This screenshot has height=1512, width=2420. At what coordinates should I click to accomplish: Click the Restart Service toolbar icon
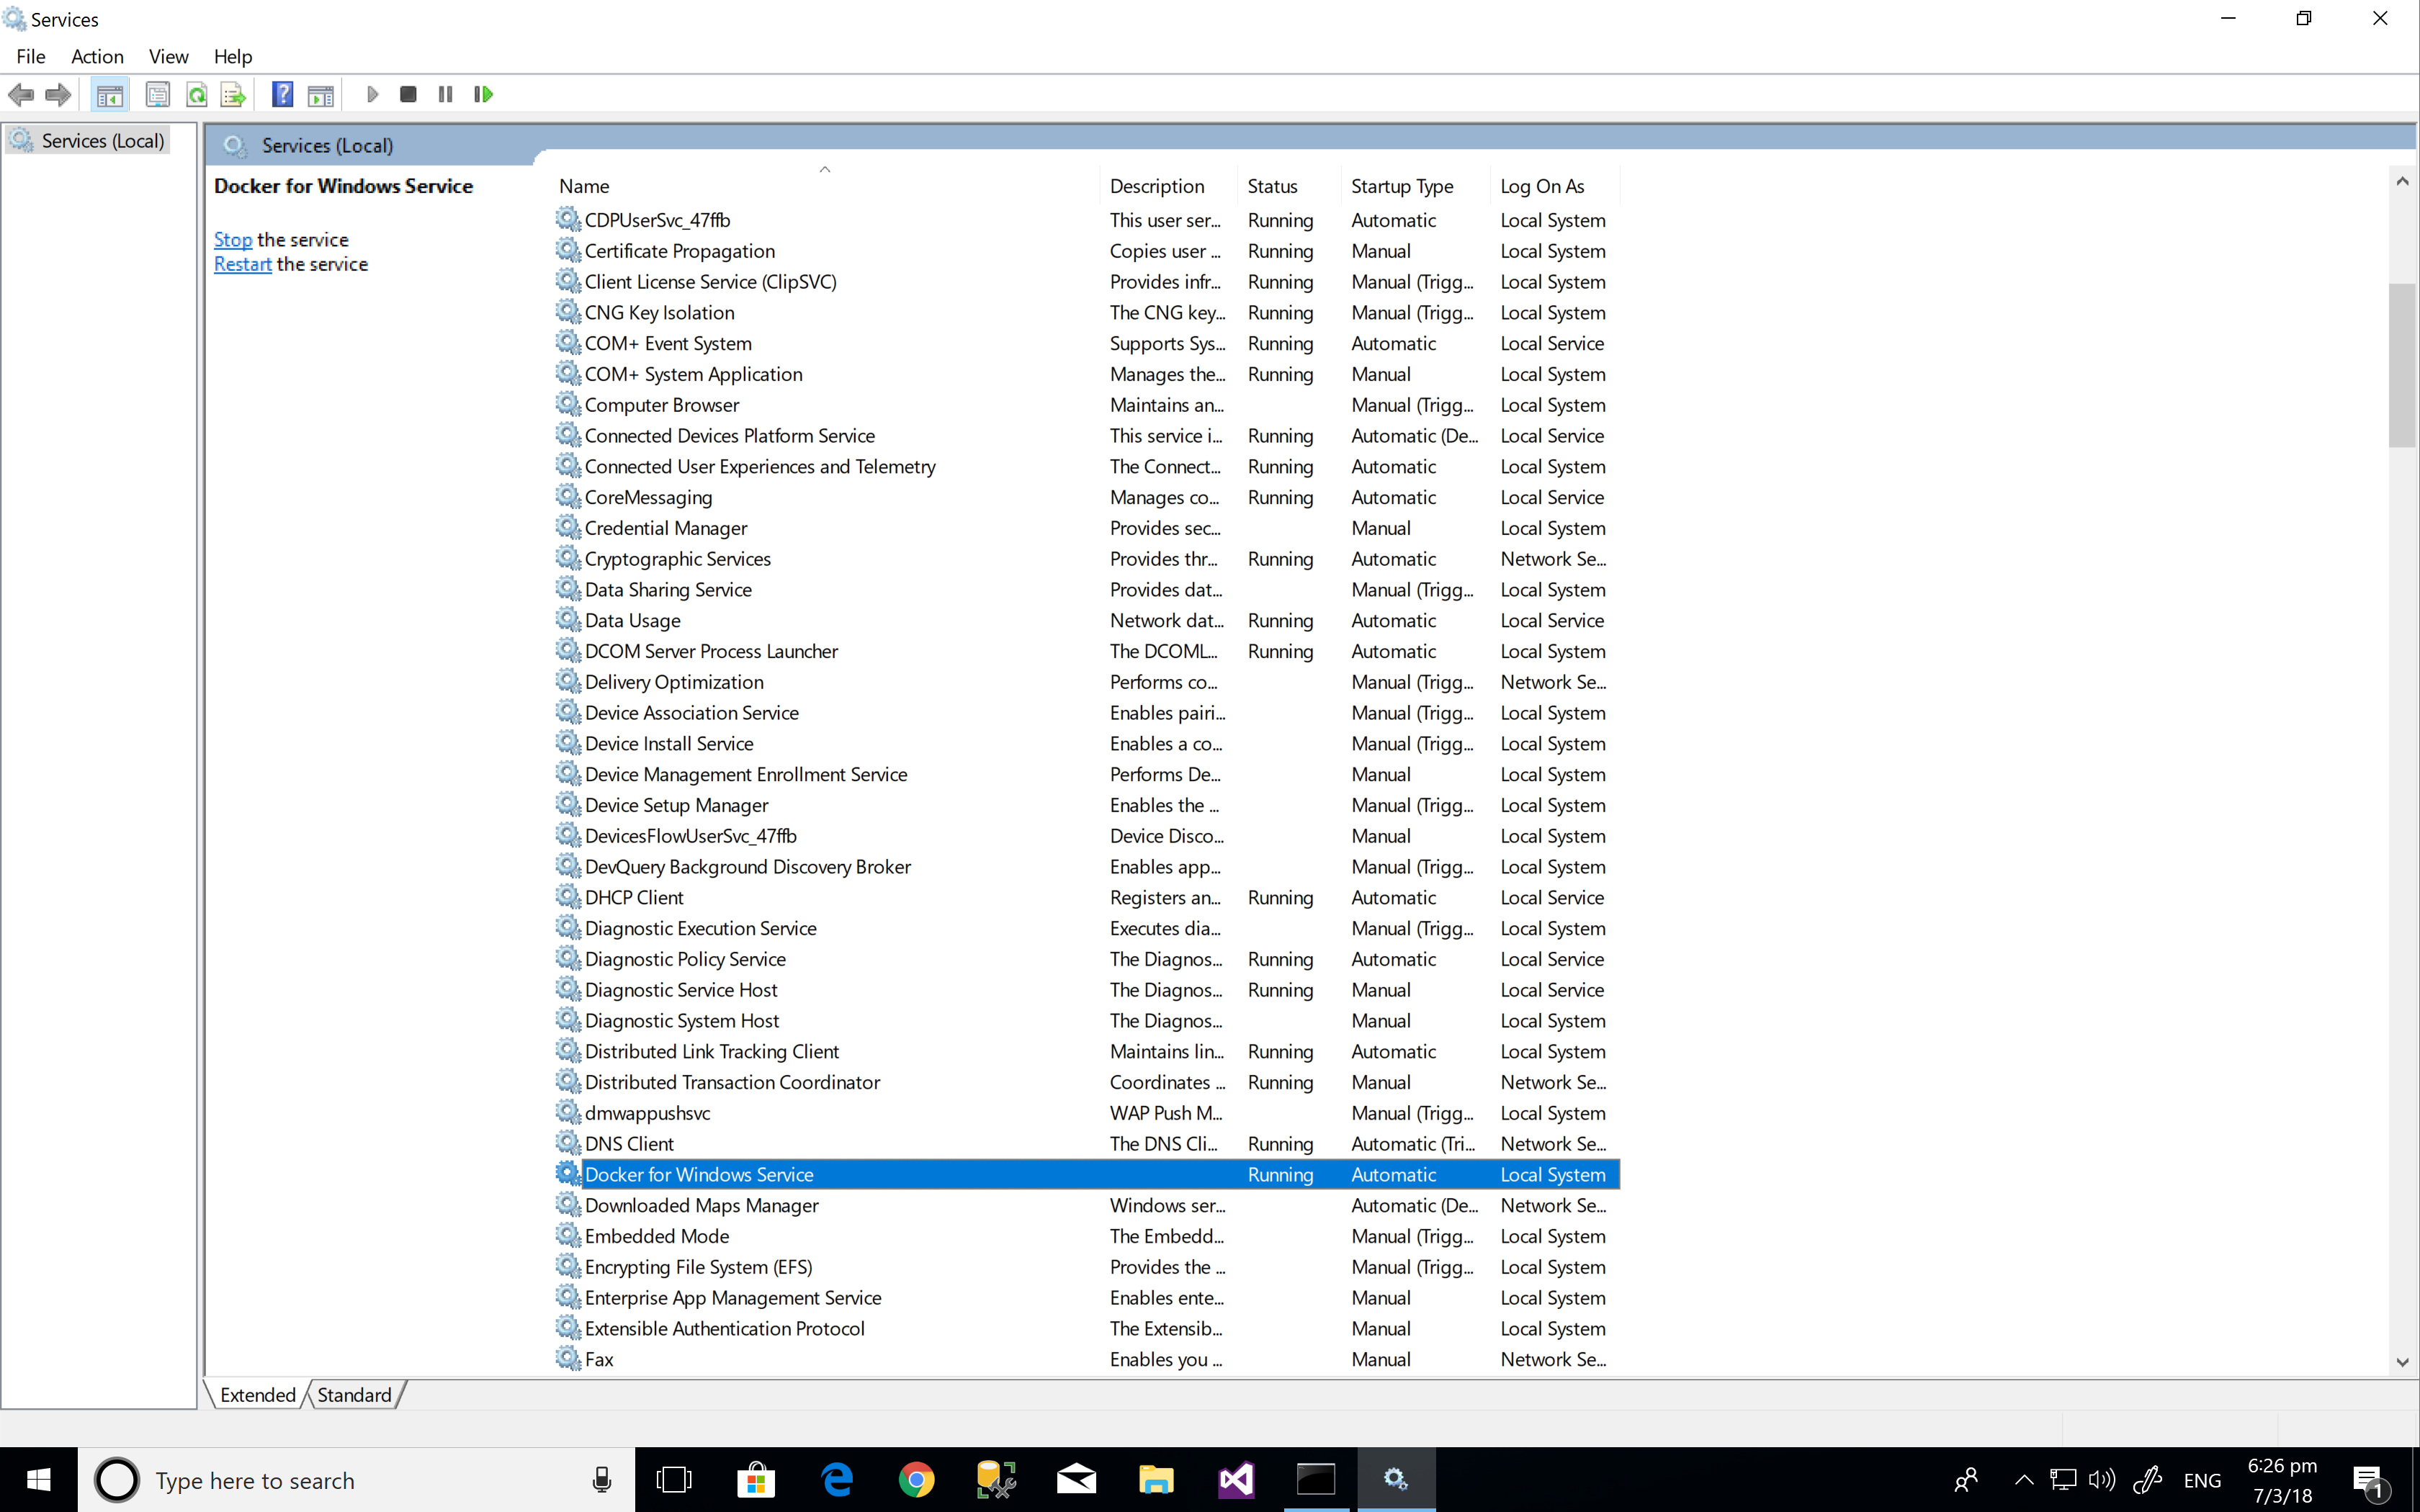(x=484, y=95)
